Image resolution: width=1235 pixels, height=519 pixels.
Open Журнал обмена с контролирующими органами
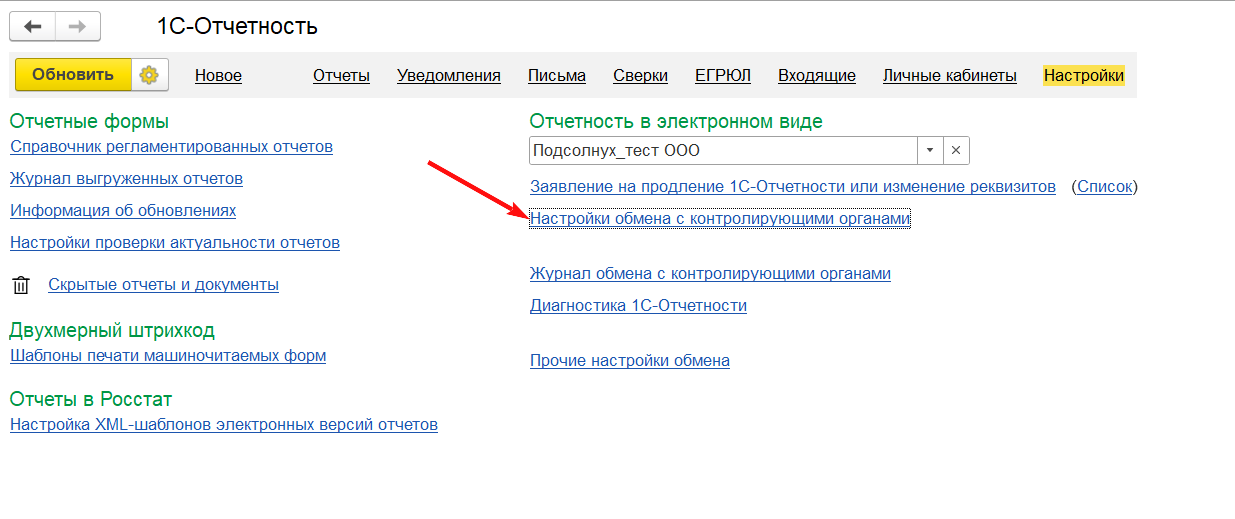[710, 274]
